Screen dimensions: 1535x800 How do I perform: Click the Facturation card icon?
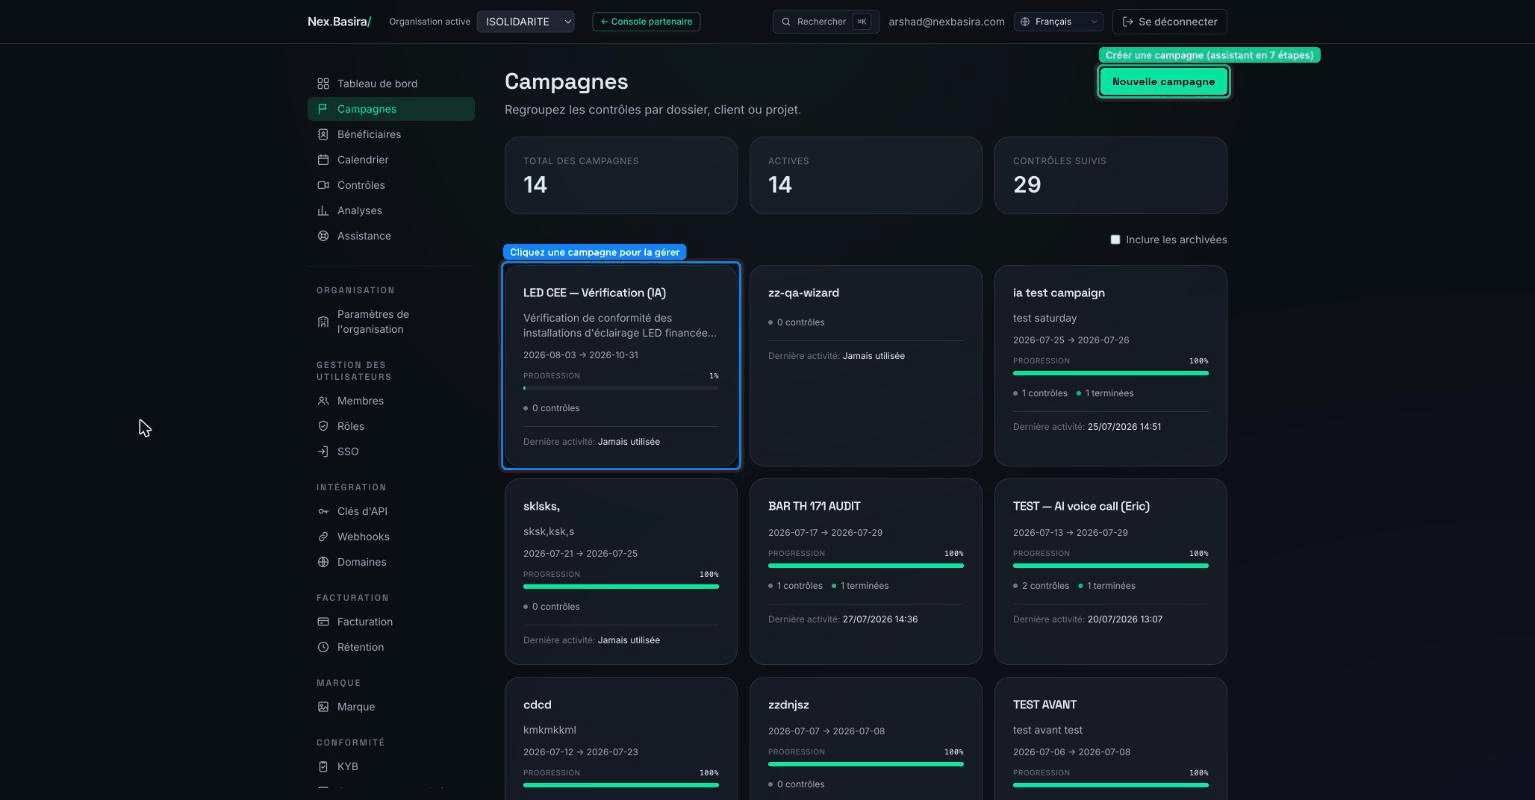(323, 622)
